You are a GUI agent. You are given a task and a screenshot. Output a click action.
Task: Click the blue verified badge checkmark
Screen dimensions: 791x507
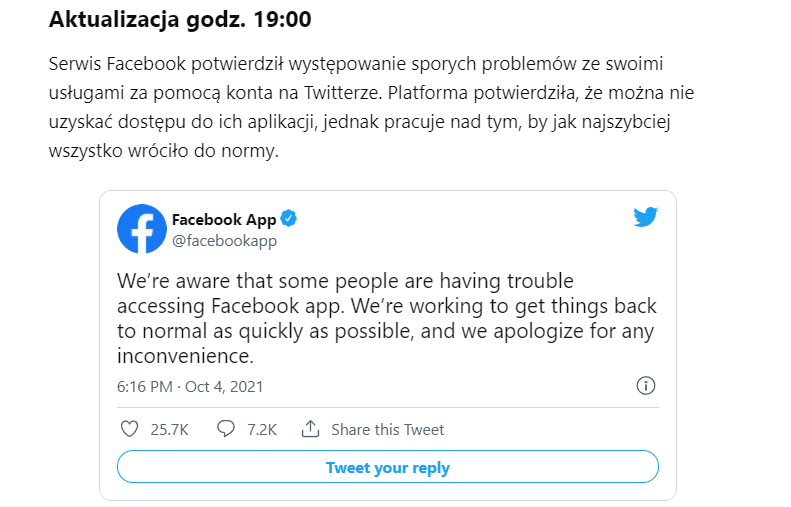[289, 219]
